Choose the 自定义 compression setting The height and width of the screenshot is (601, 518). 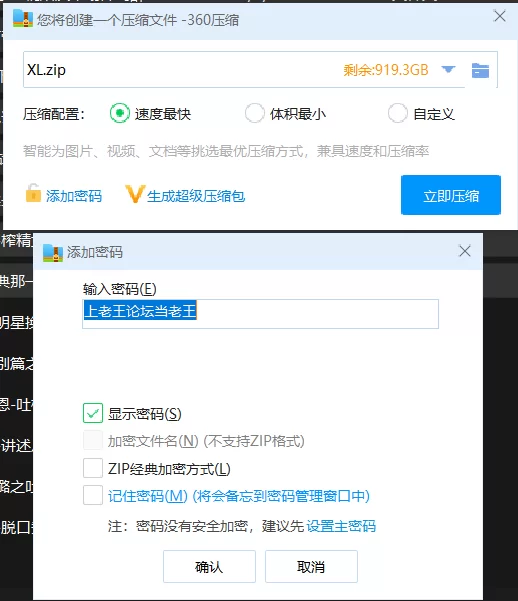coord(398,113)
